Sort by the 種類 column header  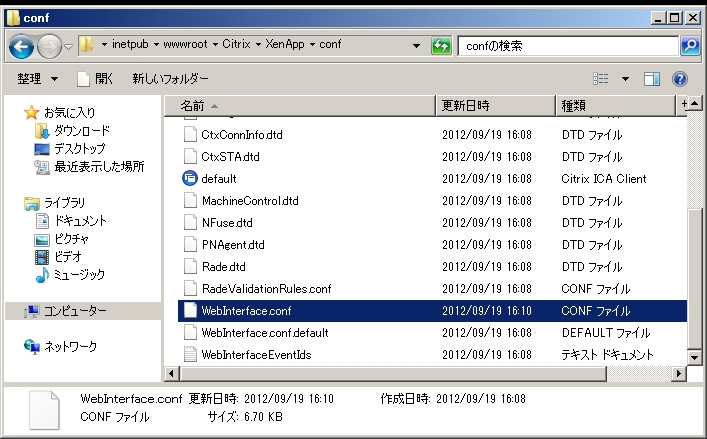pos(573,105)
